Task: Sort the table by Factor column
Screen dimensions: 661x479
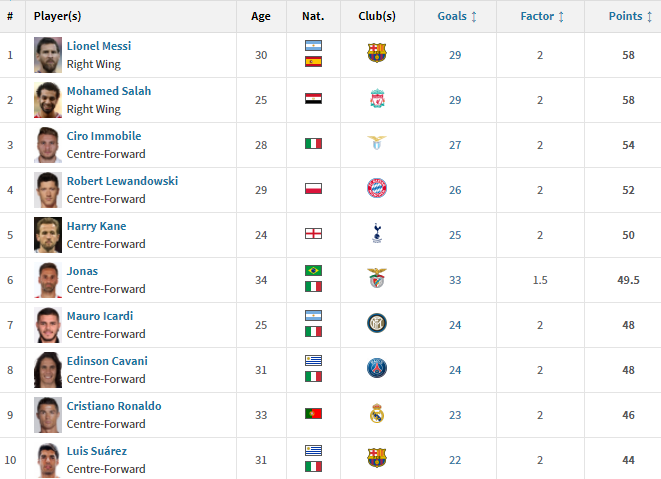Action: coord(542,16)
